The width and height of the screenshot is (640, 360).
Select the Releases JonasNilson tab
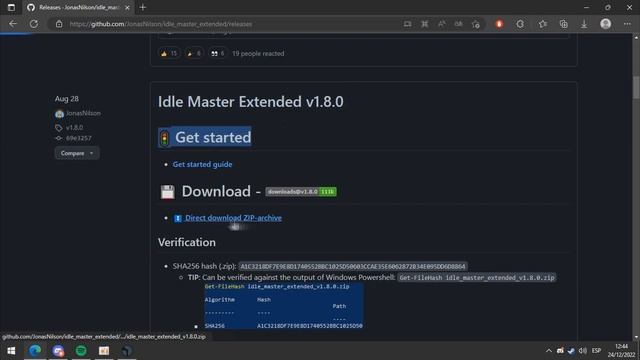click(78, 7)
